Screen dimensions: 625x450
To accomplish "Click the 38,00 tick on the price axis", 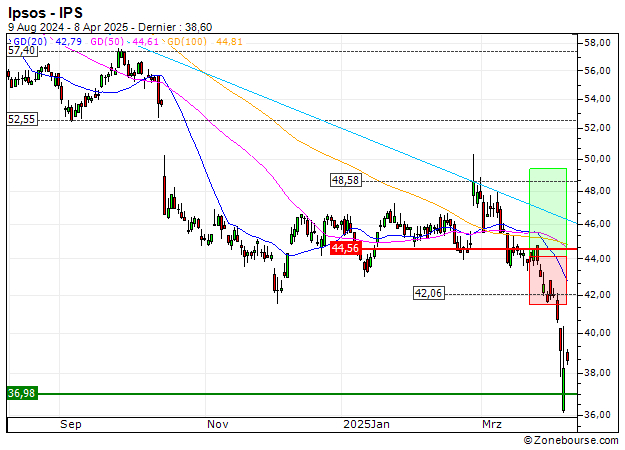I will point(597,373).
